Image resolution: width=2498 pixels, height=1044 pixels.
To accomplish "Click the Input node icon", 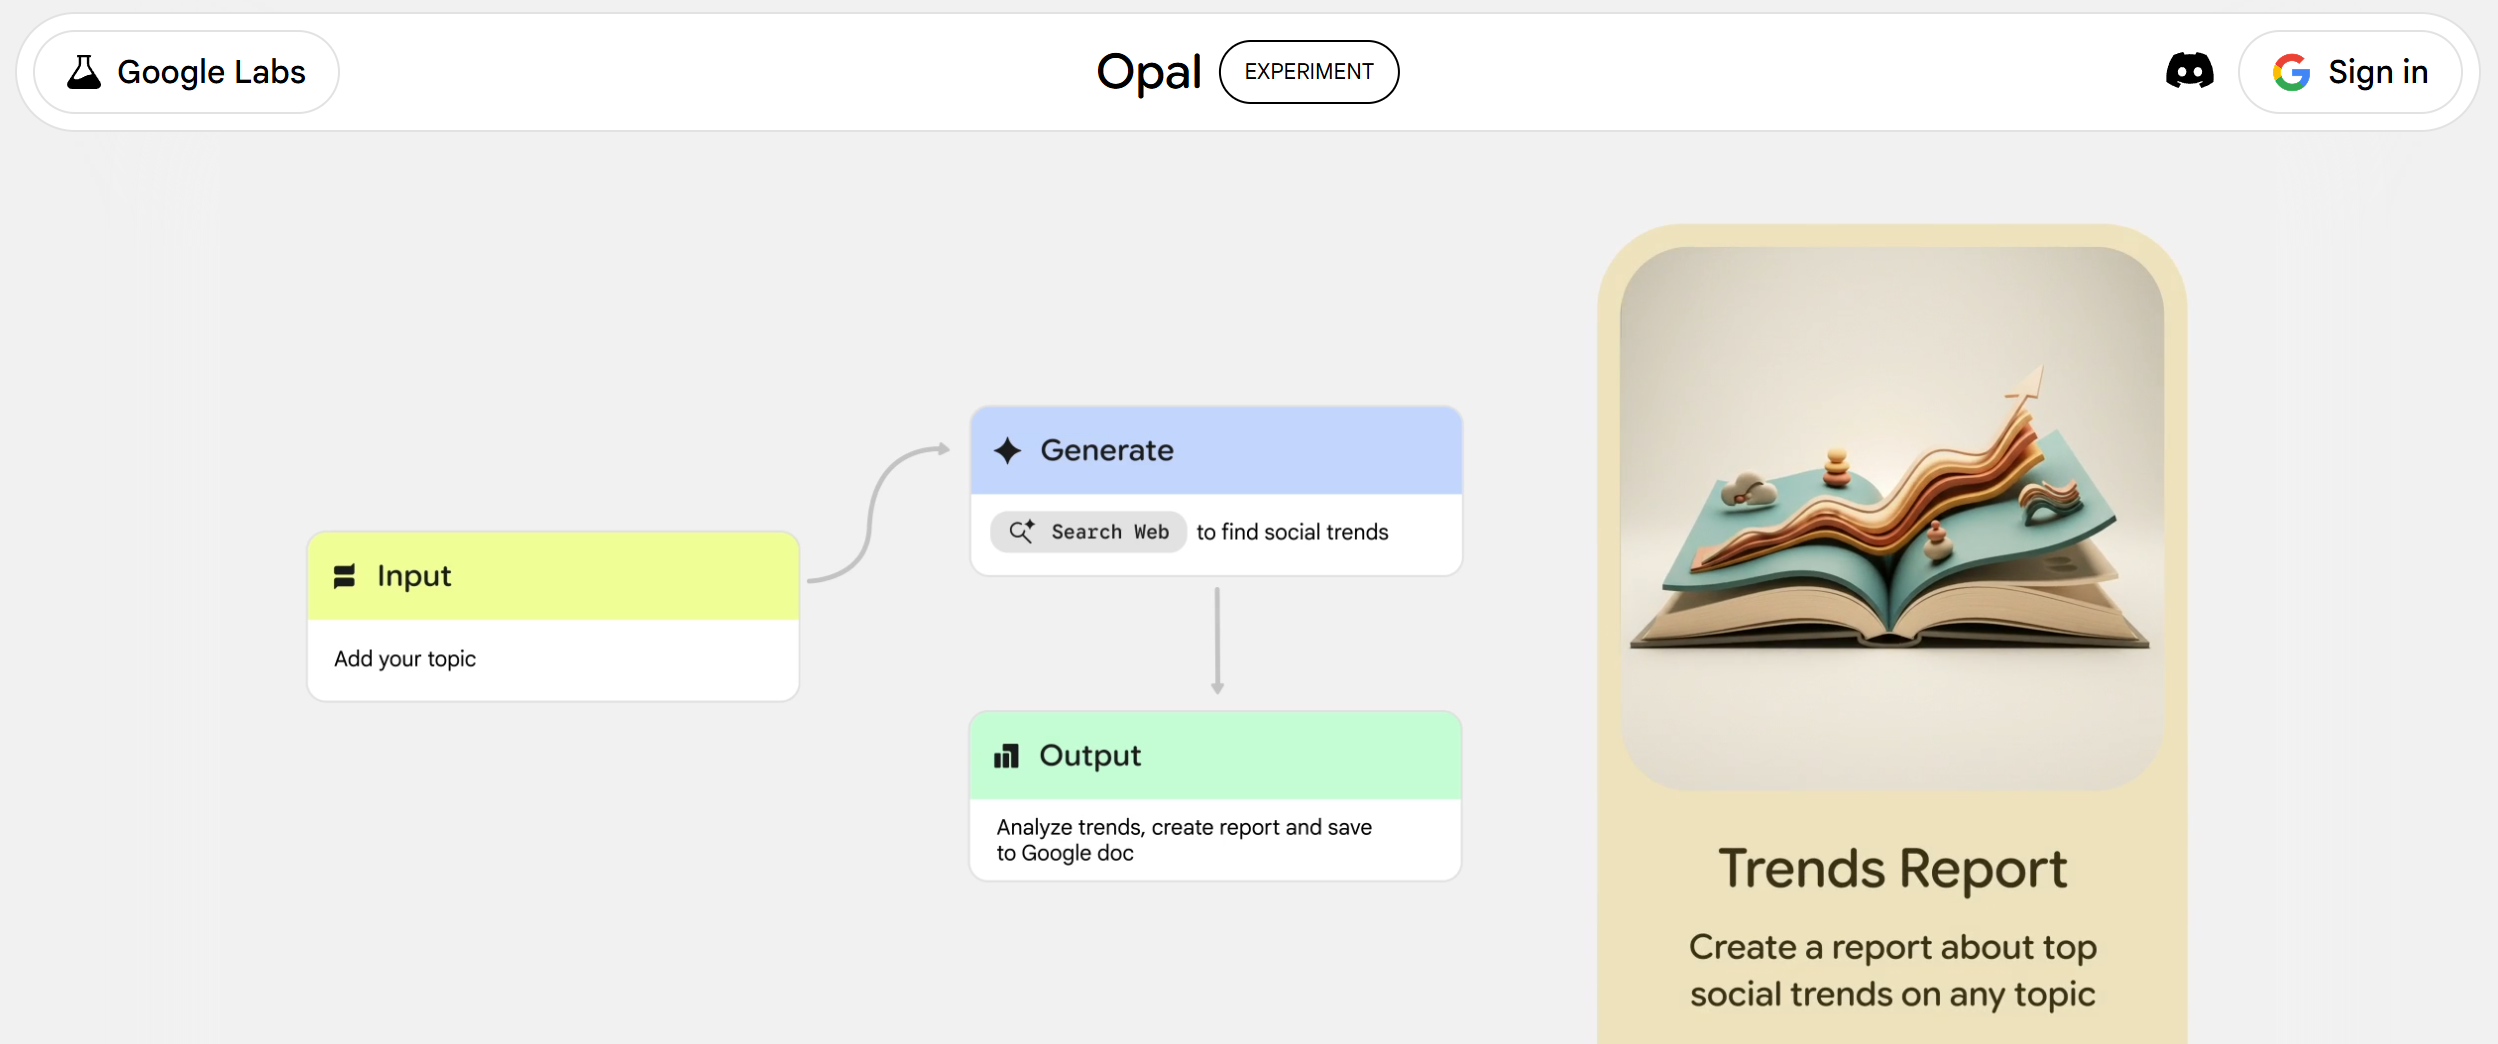I will tap(344, 576).
